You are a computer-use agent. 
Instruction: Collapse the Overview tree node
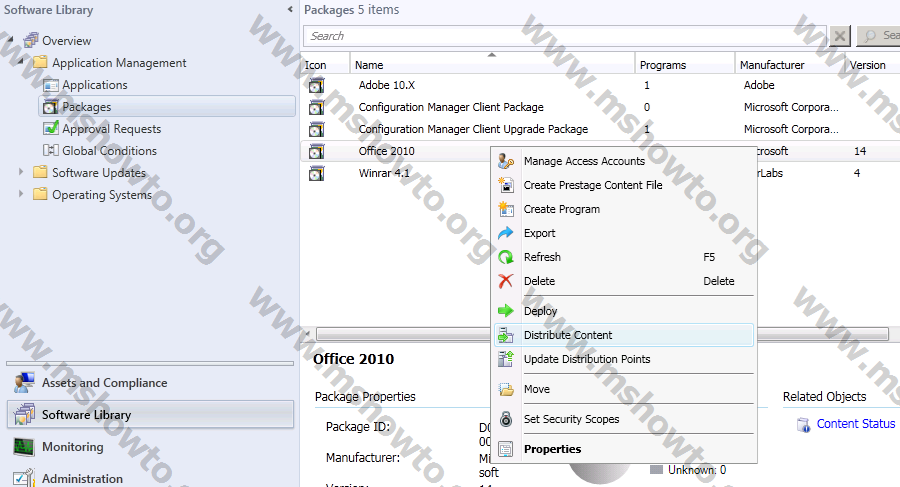click(x=10, y=39)
